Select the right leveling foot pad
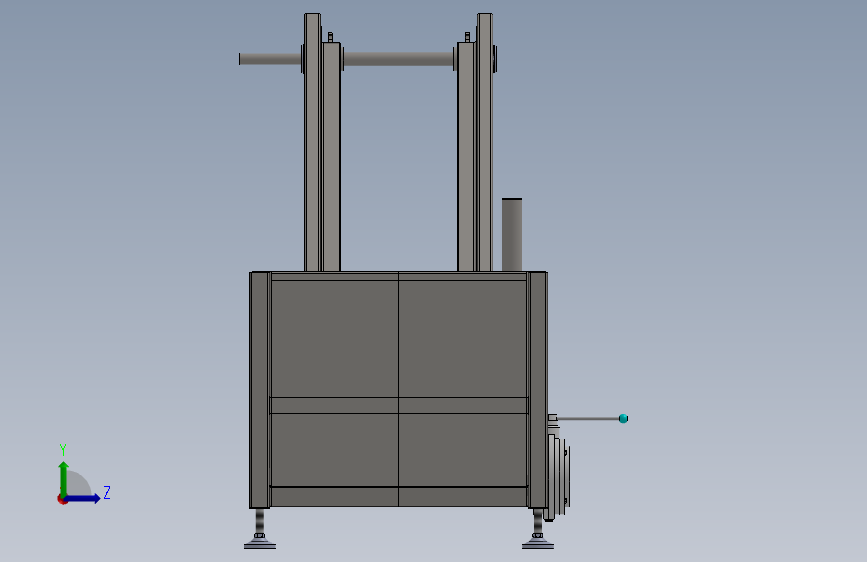Viewport: 867px width, 562px height. 537,544
